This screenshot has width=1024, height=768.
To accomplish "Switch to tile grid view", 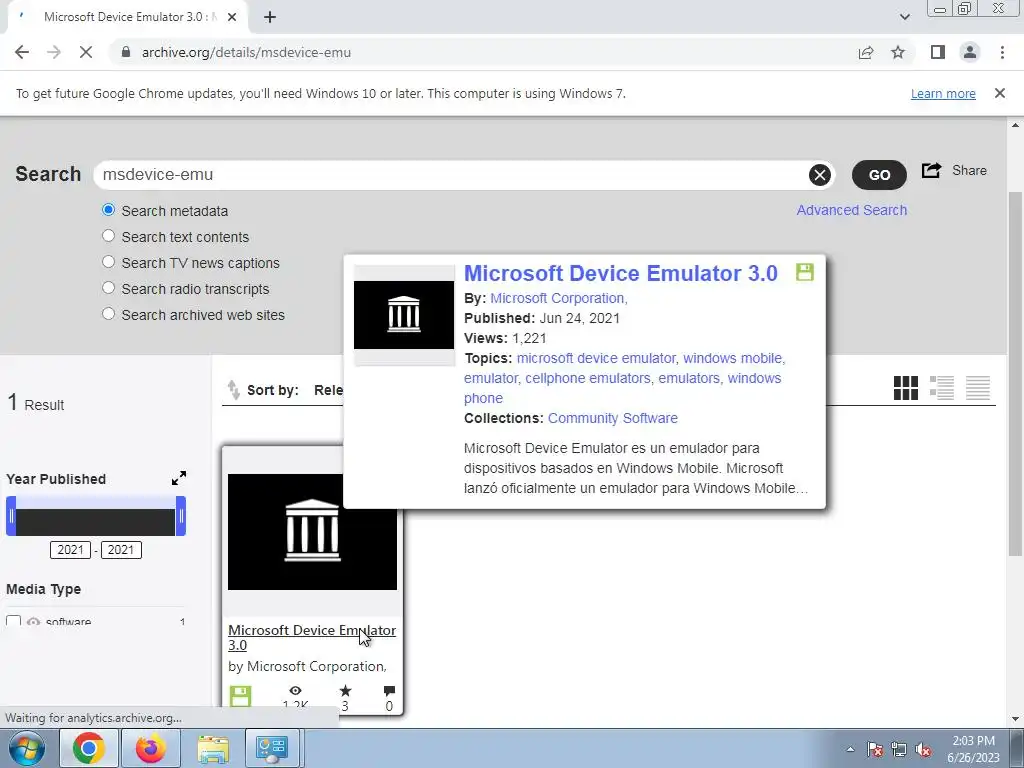I will pos(906,388).
